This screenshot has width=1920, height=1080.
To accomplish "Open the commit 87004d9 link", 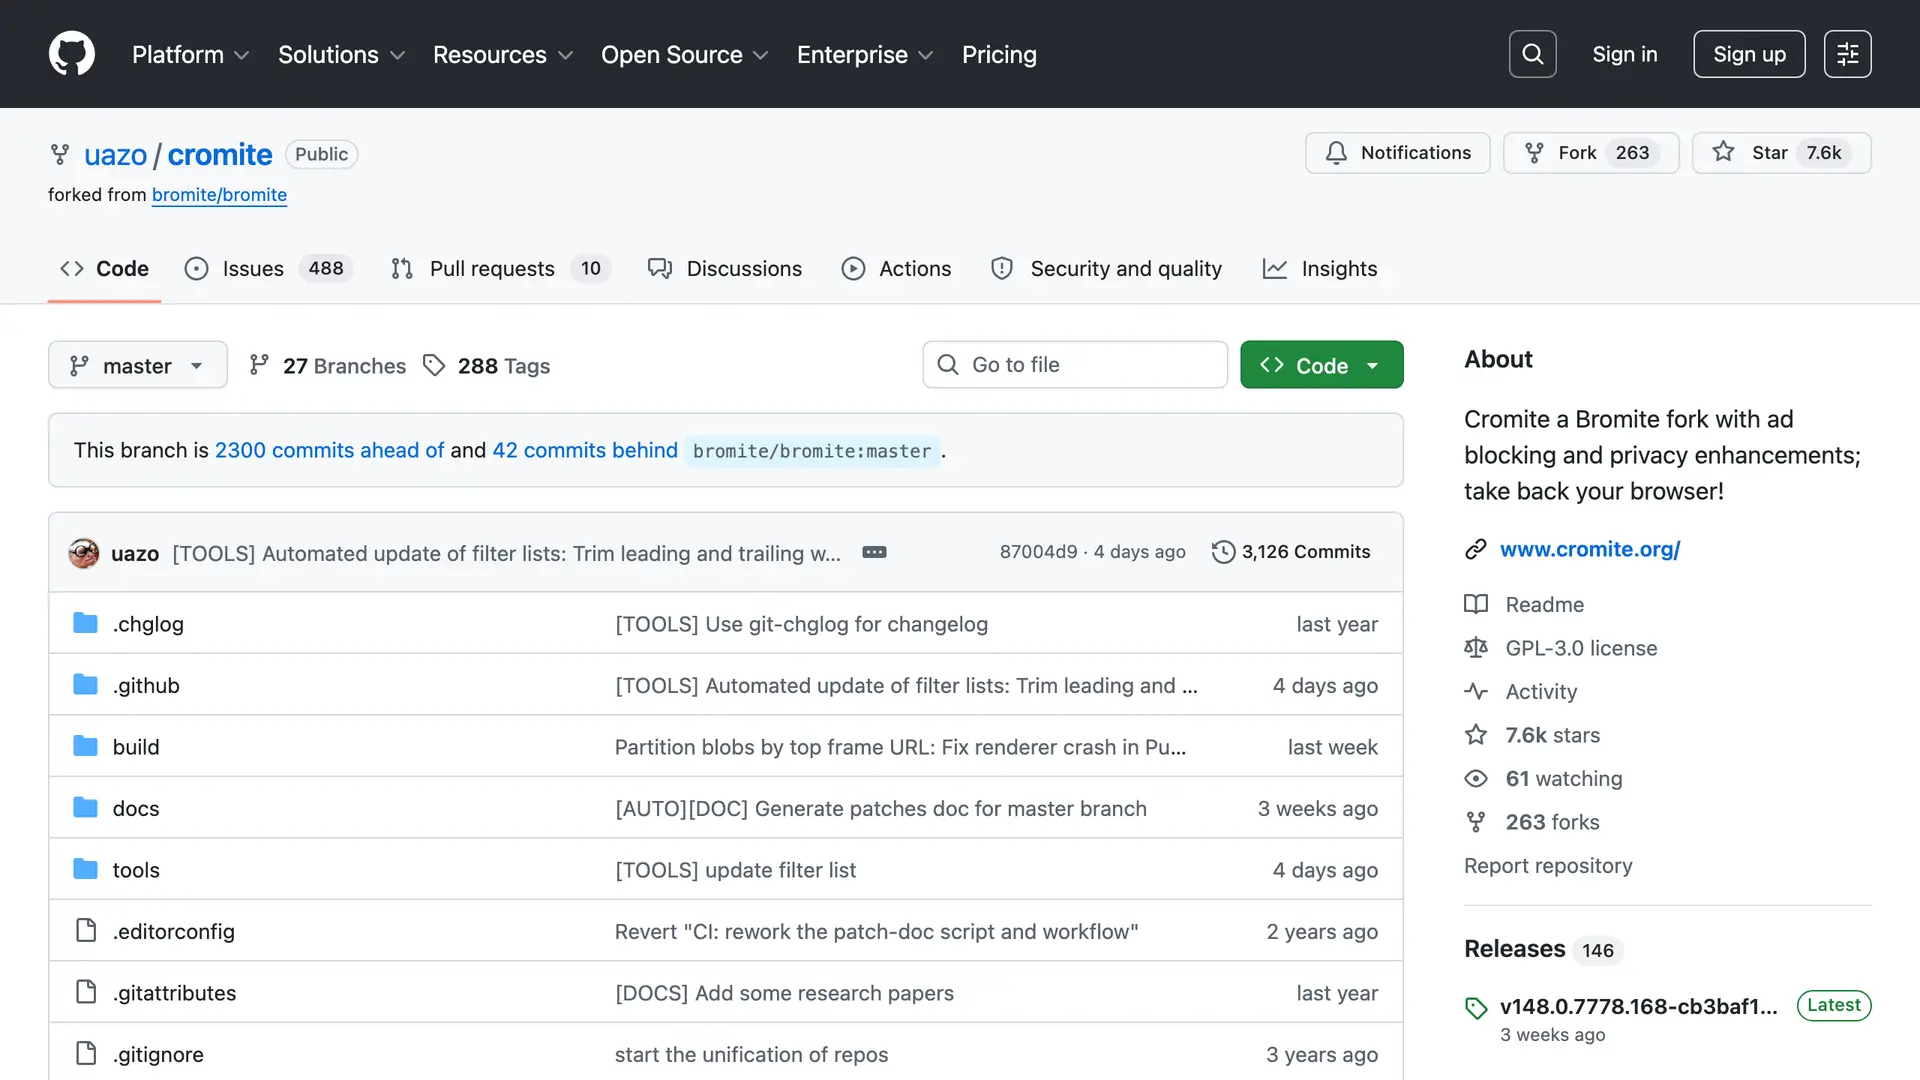I will pyautogui.click(x=1038, y=552).
